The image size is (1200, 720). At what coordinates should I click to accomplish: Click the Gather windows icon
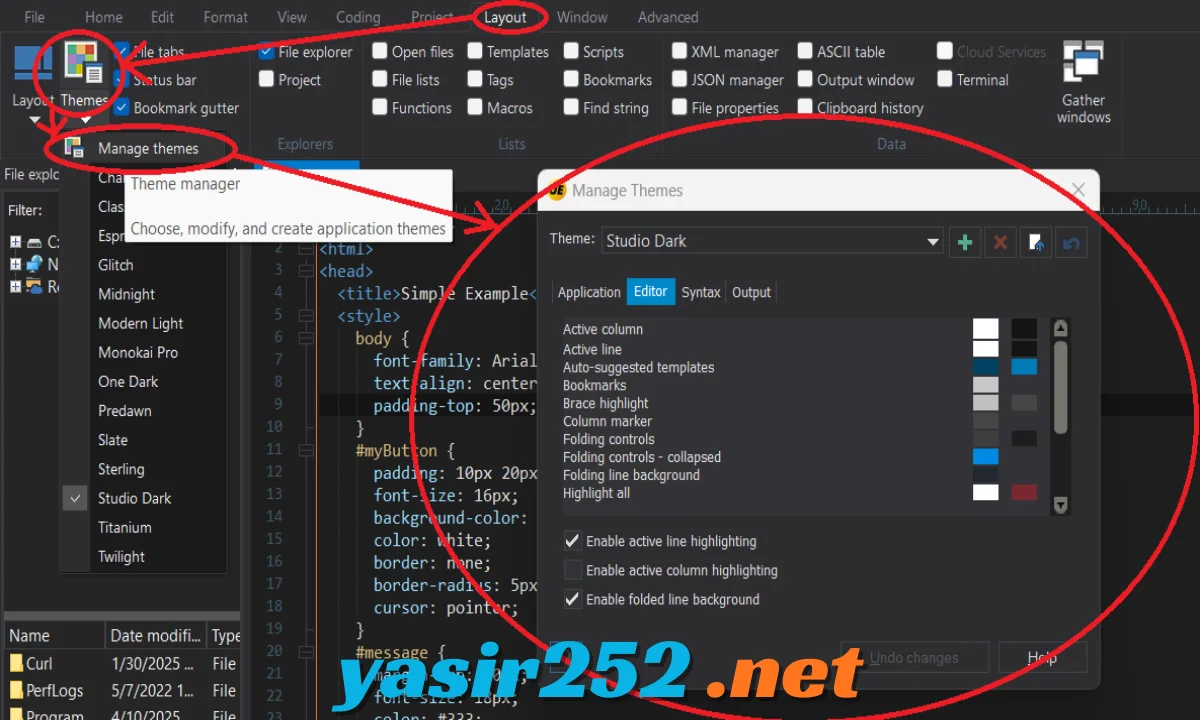(1083, 62)
